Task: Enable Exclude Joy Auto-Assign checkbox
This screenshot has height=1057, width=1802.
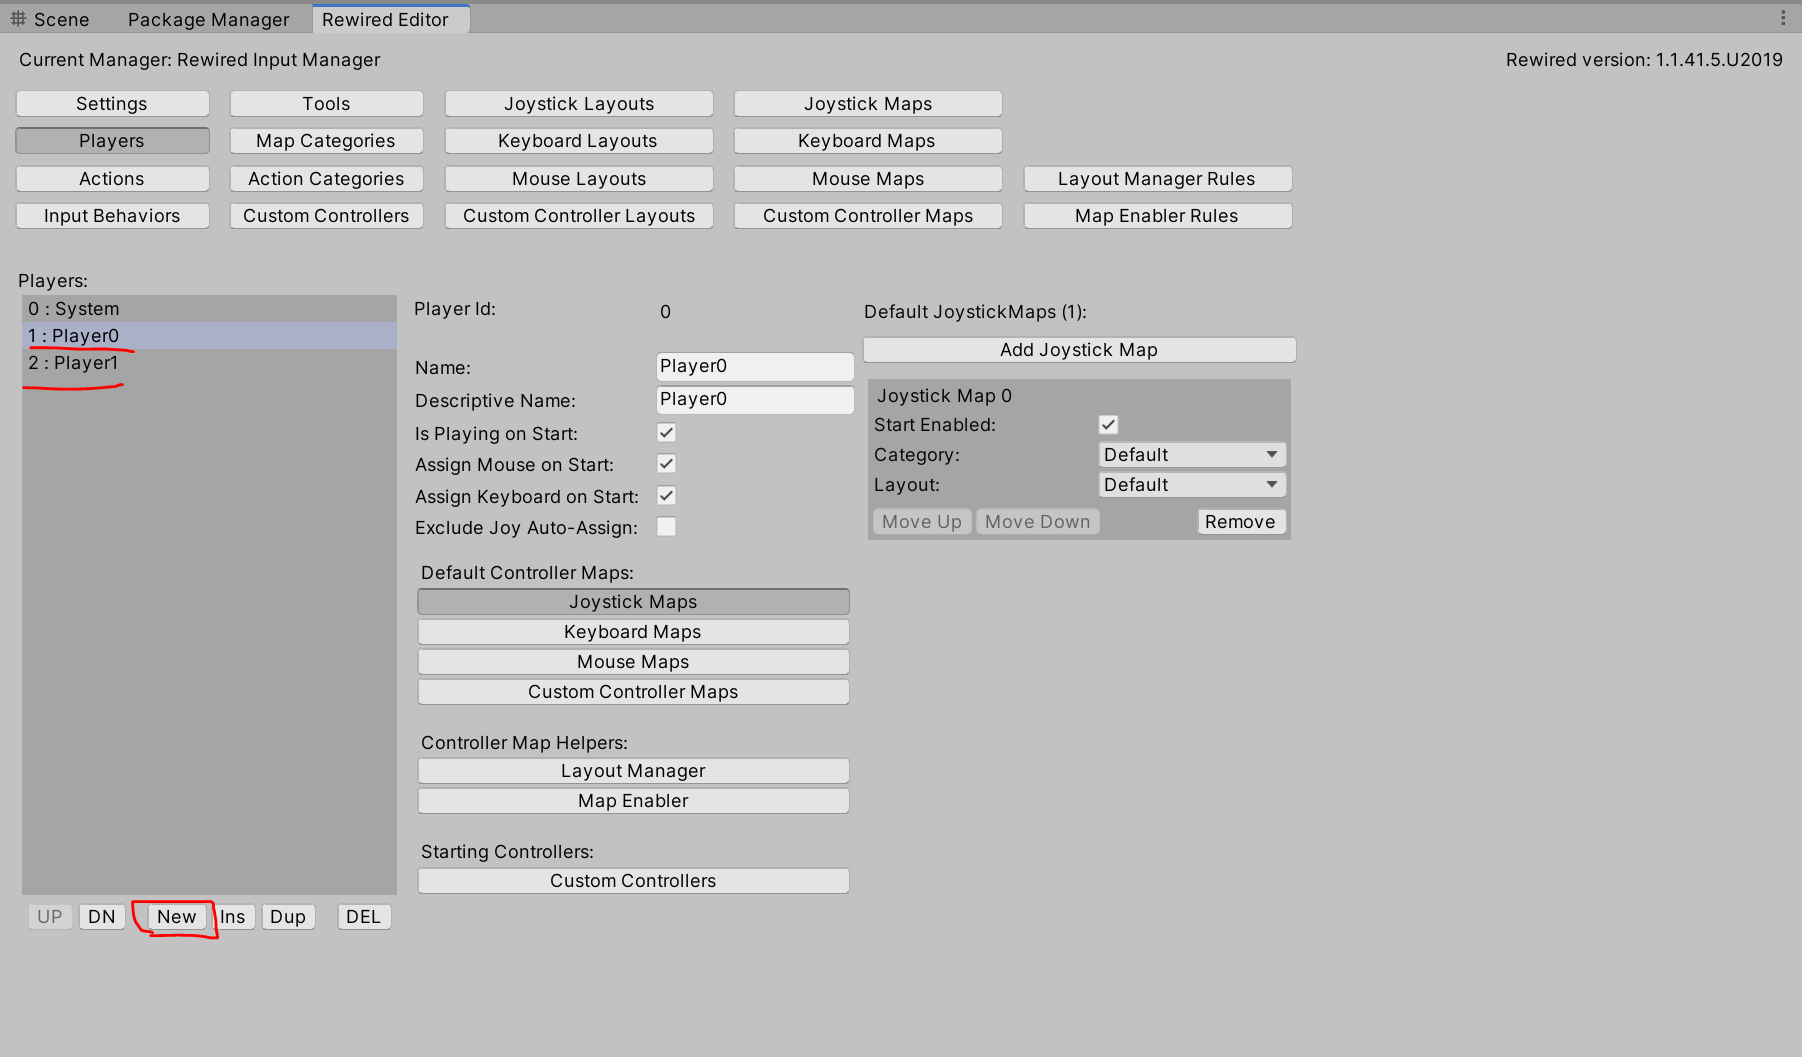Action: tap(667, 527)
